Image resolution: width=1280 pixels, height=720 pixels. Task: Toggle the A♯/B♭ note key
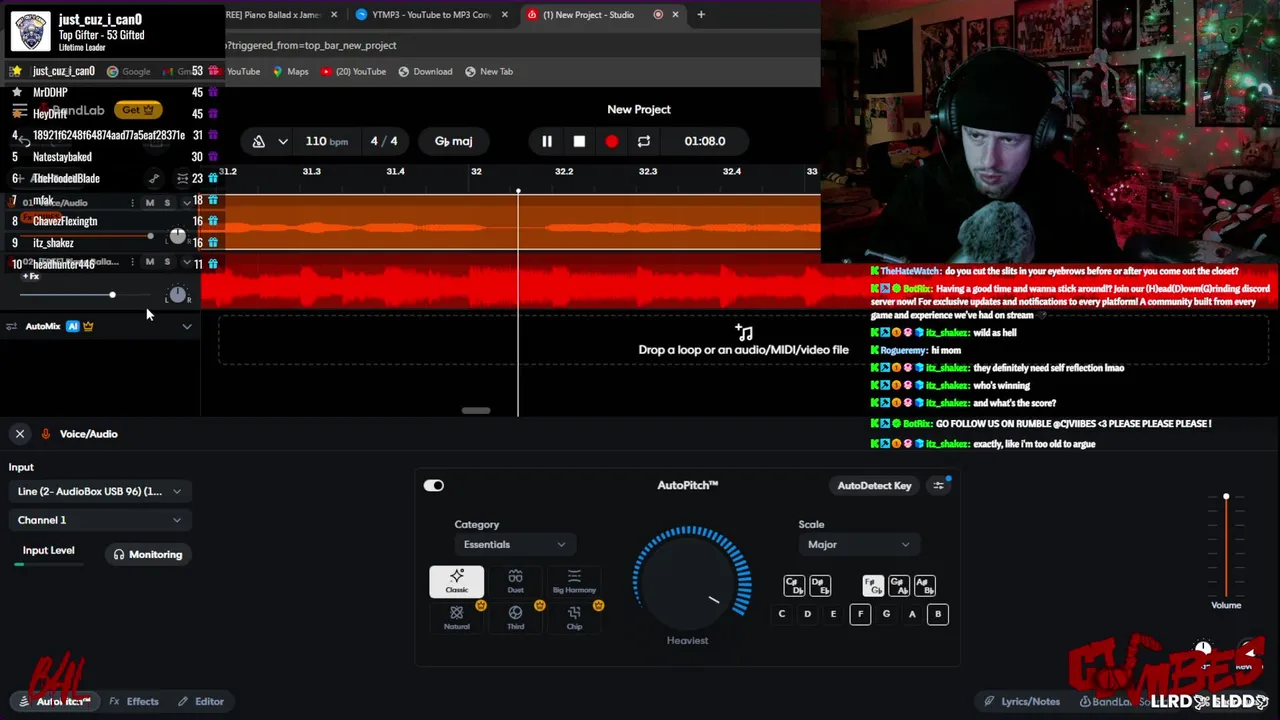pyautogui.click(x=924, y=585)
